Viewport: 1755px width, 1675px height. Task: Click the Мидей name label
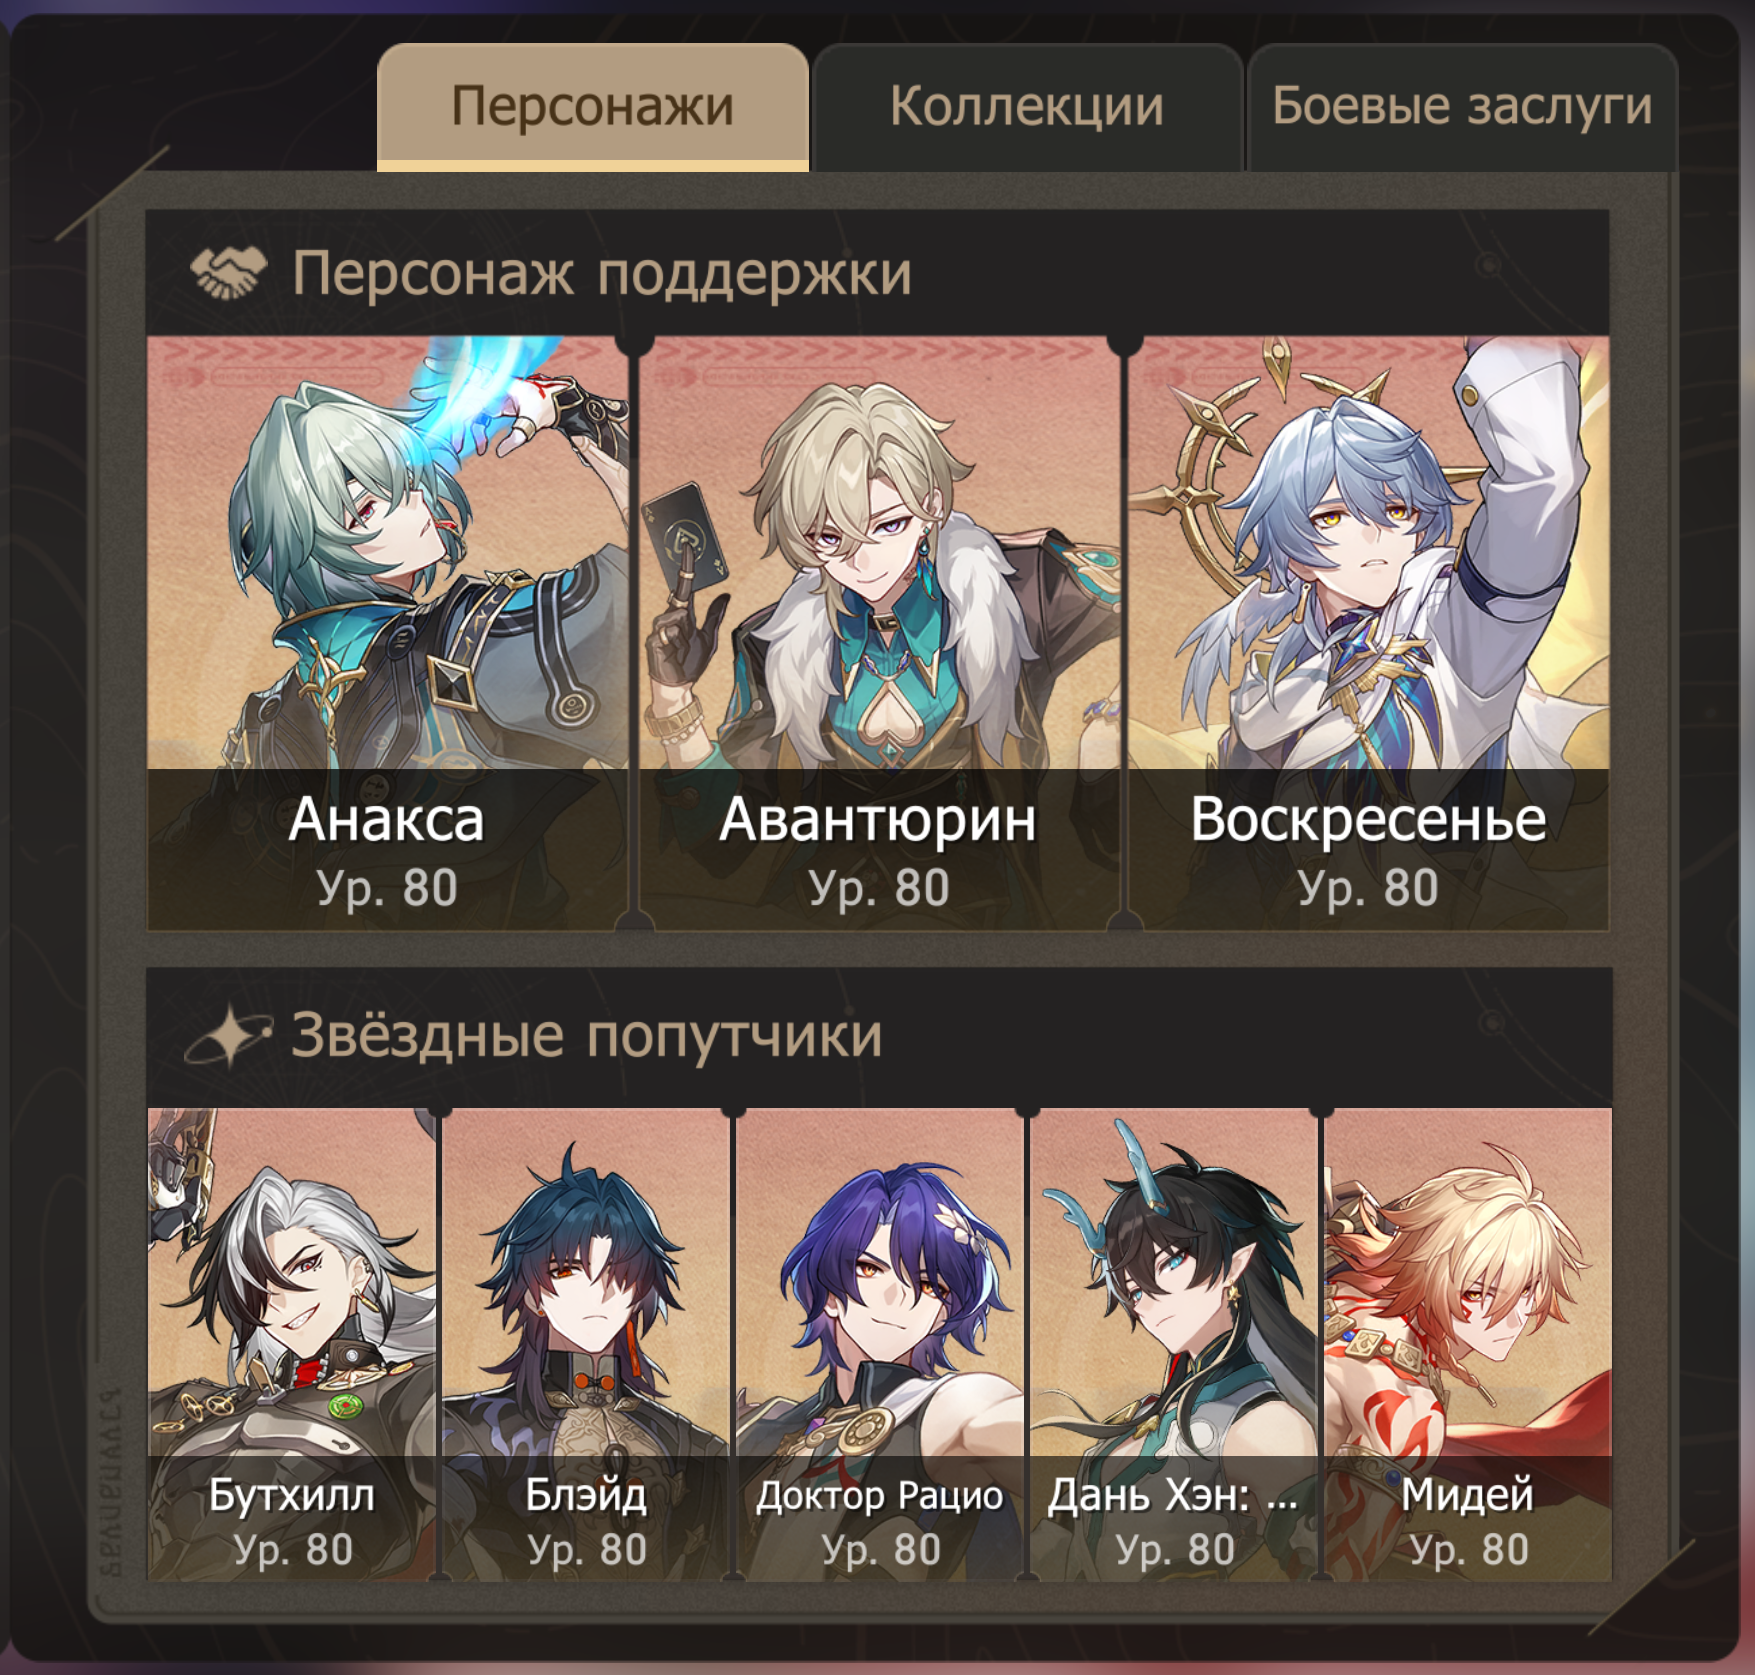[x=1467, y=1495]
